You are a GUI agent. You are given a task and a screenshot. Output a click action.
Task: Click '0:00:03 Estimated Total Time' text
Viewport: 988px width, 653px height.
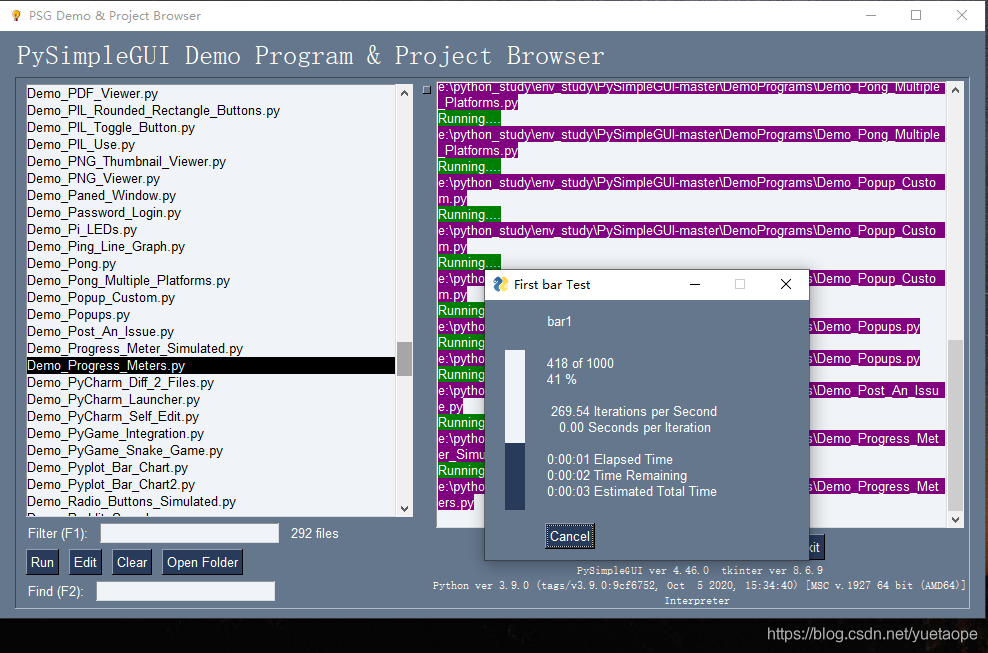point(631,492)
